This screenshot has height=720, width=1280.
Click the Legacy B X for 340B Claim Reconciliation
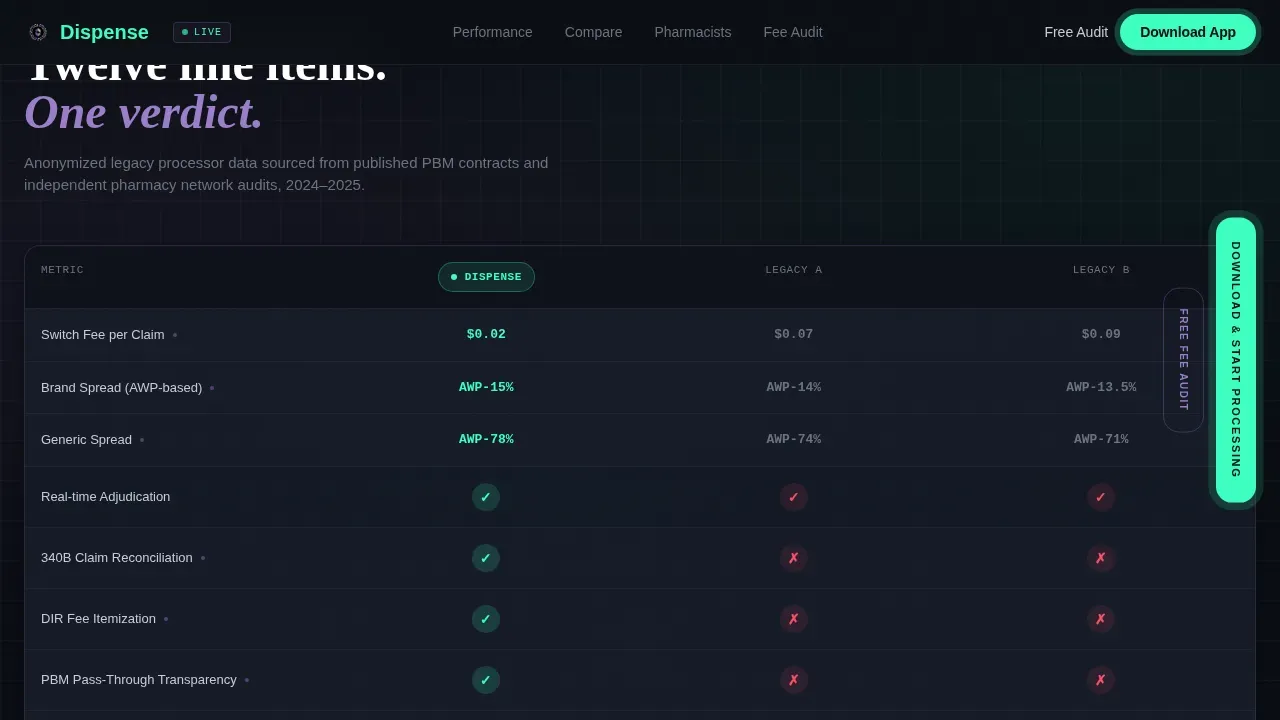tap(1101, 558)
